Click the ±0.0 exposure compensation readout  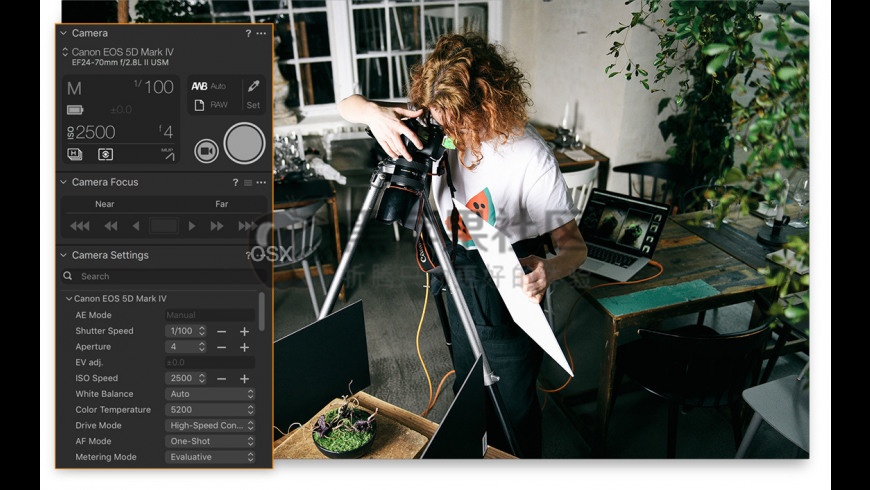(120, 110)
